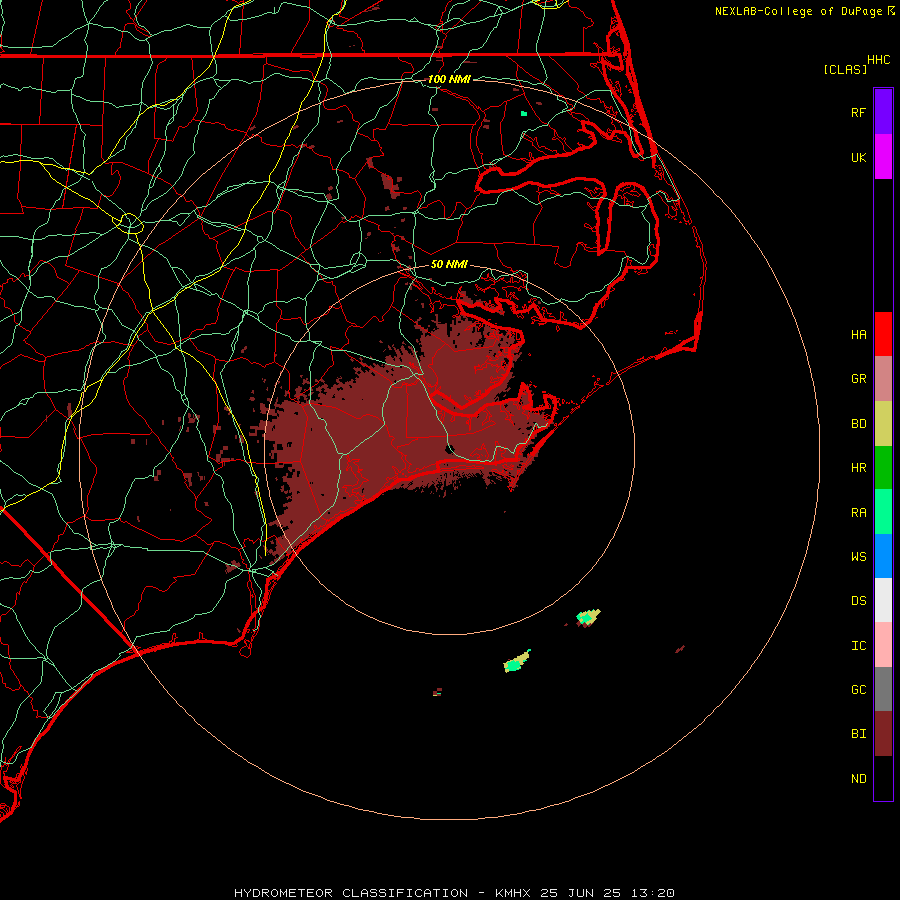The width and height of the screenshot is (900, 900).
Task: Click the WS legend label
Action: (858, 557)
